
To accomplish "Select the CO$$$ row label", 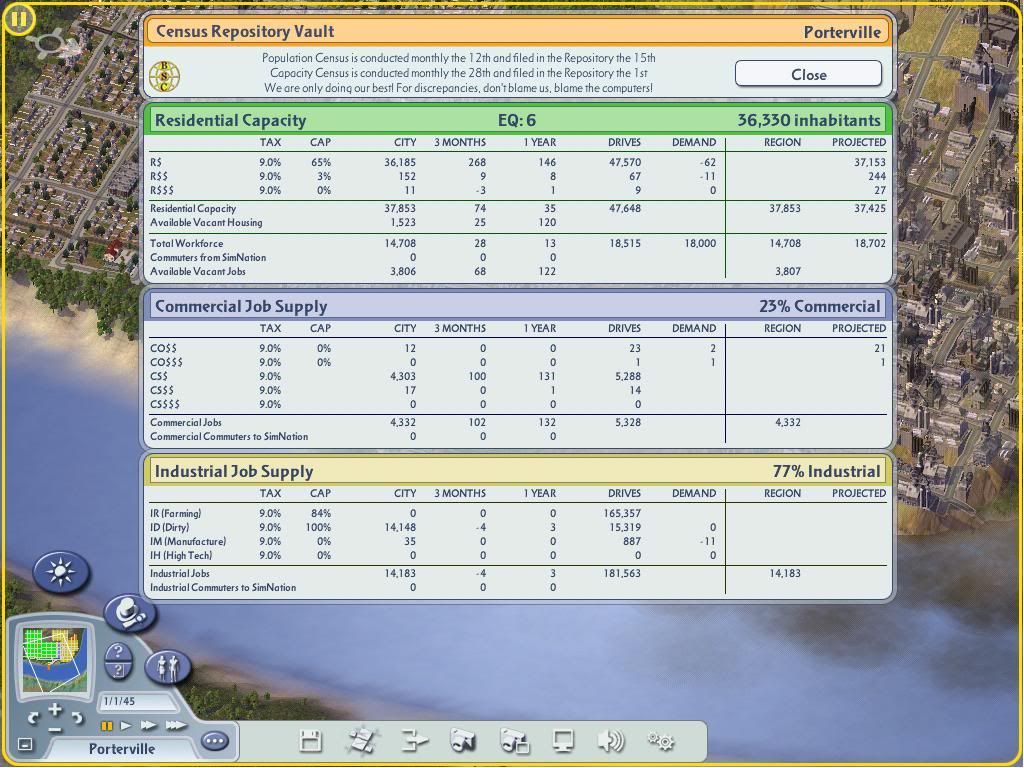I will point(167,362).
